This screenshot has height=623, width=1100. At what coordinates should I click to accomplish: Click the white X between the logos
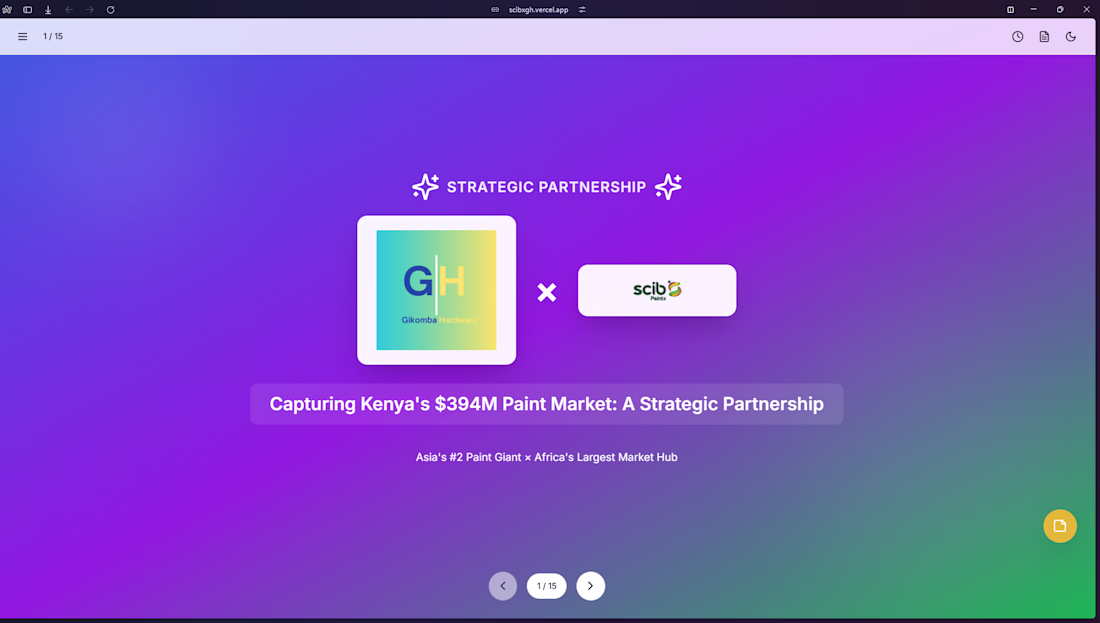coord(546,292)
